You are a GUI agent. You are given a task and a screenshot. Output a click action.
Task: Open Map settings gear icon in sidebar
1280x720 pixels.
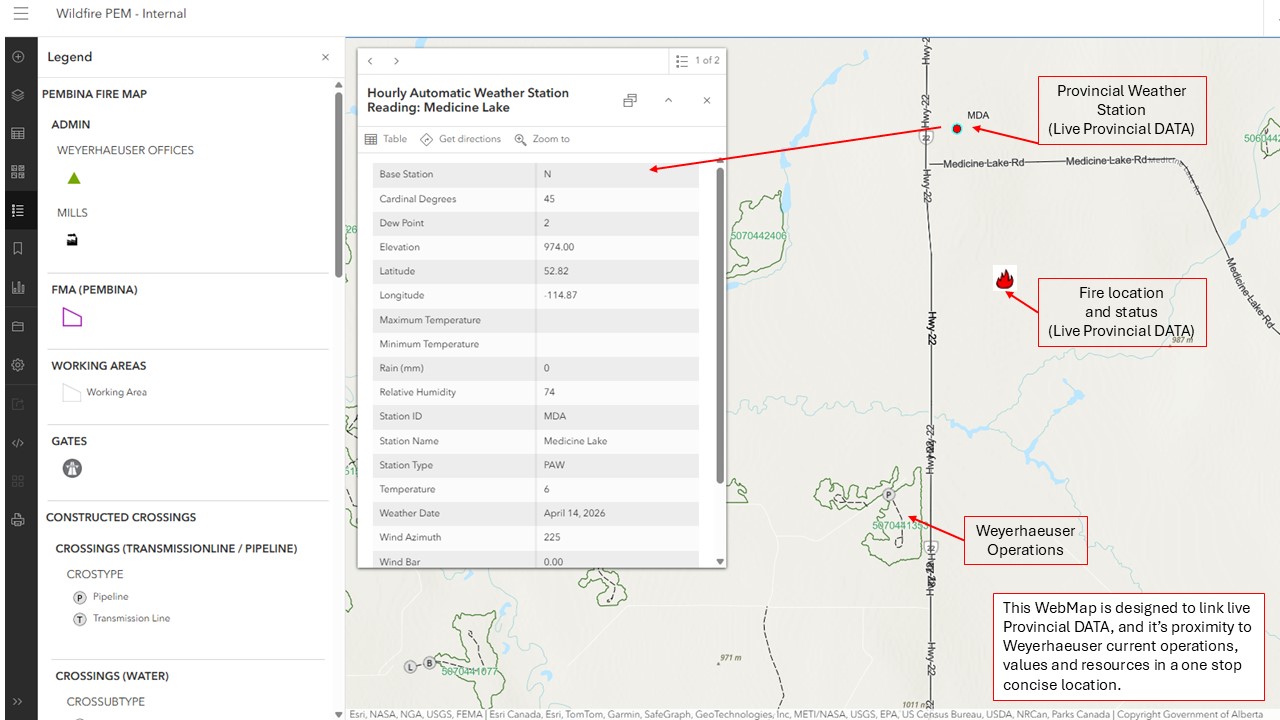tap(18, 365)
